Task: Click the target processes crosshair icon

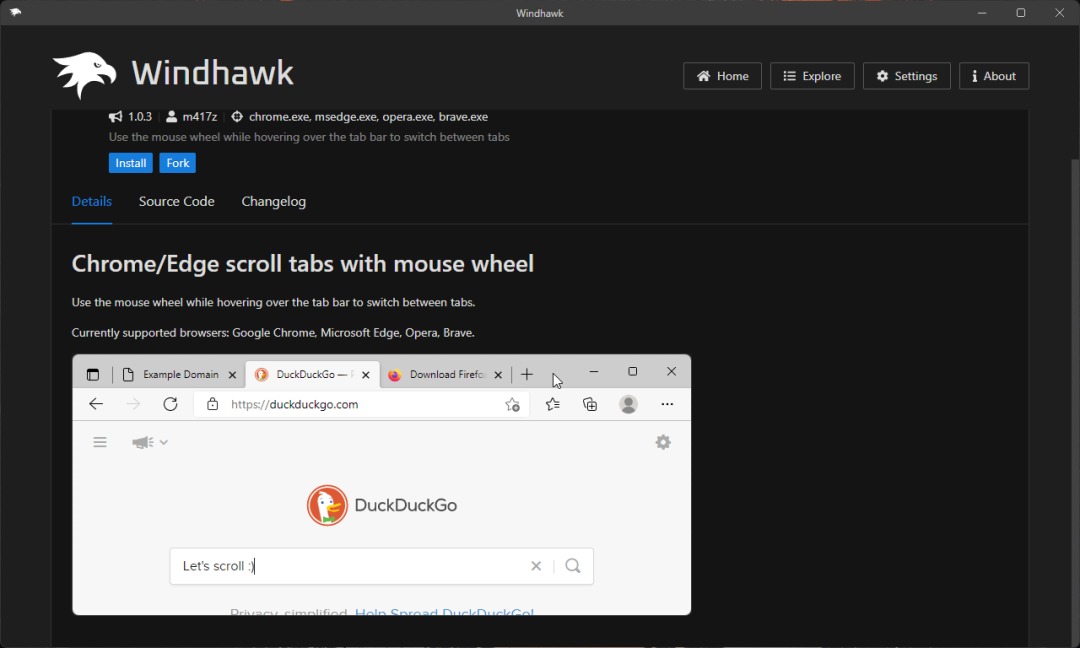Action: [237, 116]
